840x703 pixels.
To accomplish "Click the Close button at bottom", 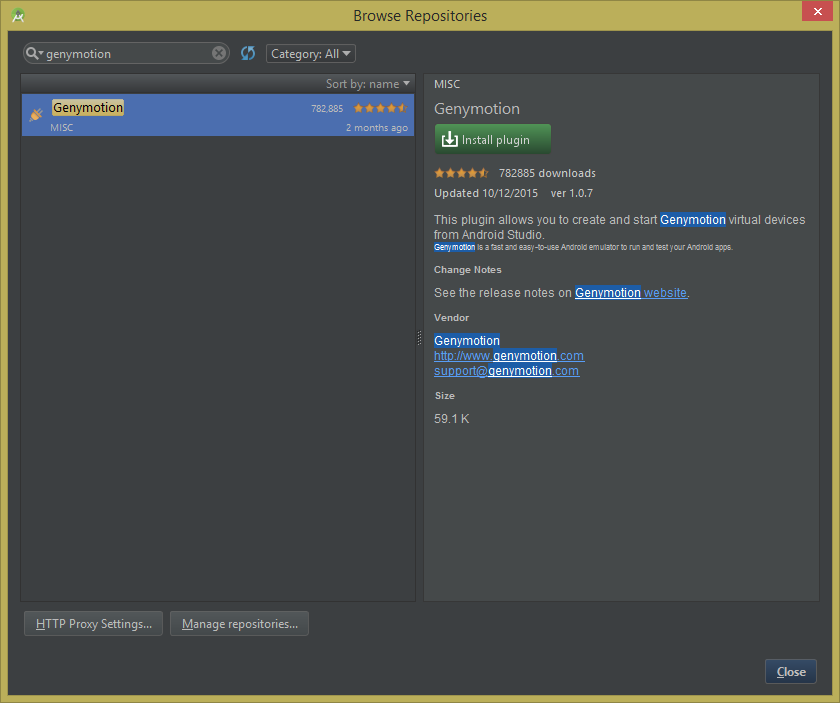I will coord(791,671).
